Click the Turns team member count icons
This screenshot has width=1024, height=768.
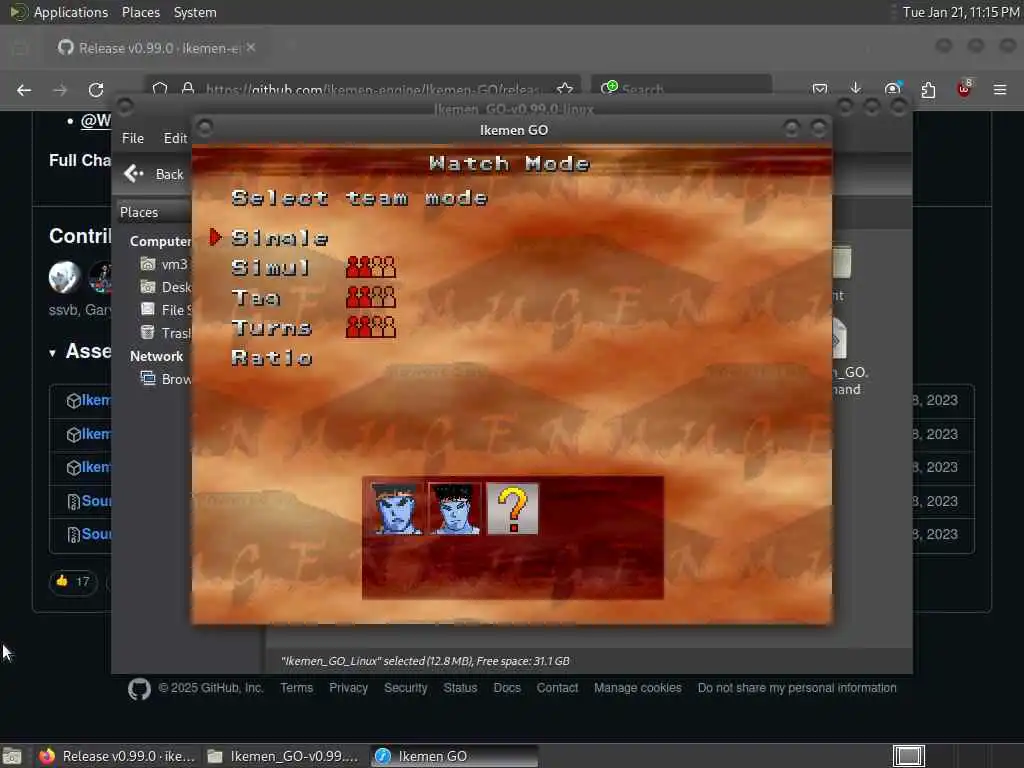click(x=370, y=327)
